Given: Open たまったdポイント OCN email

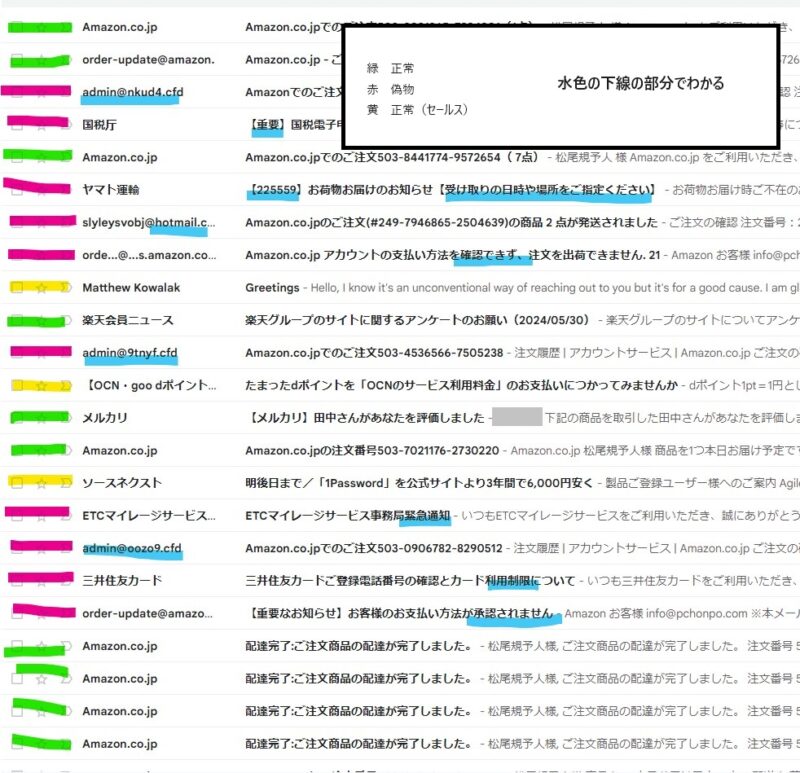Looking at the screenshot, I should click(400, 385).
